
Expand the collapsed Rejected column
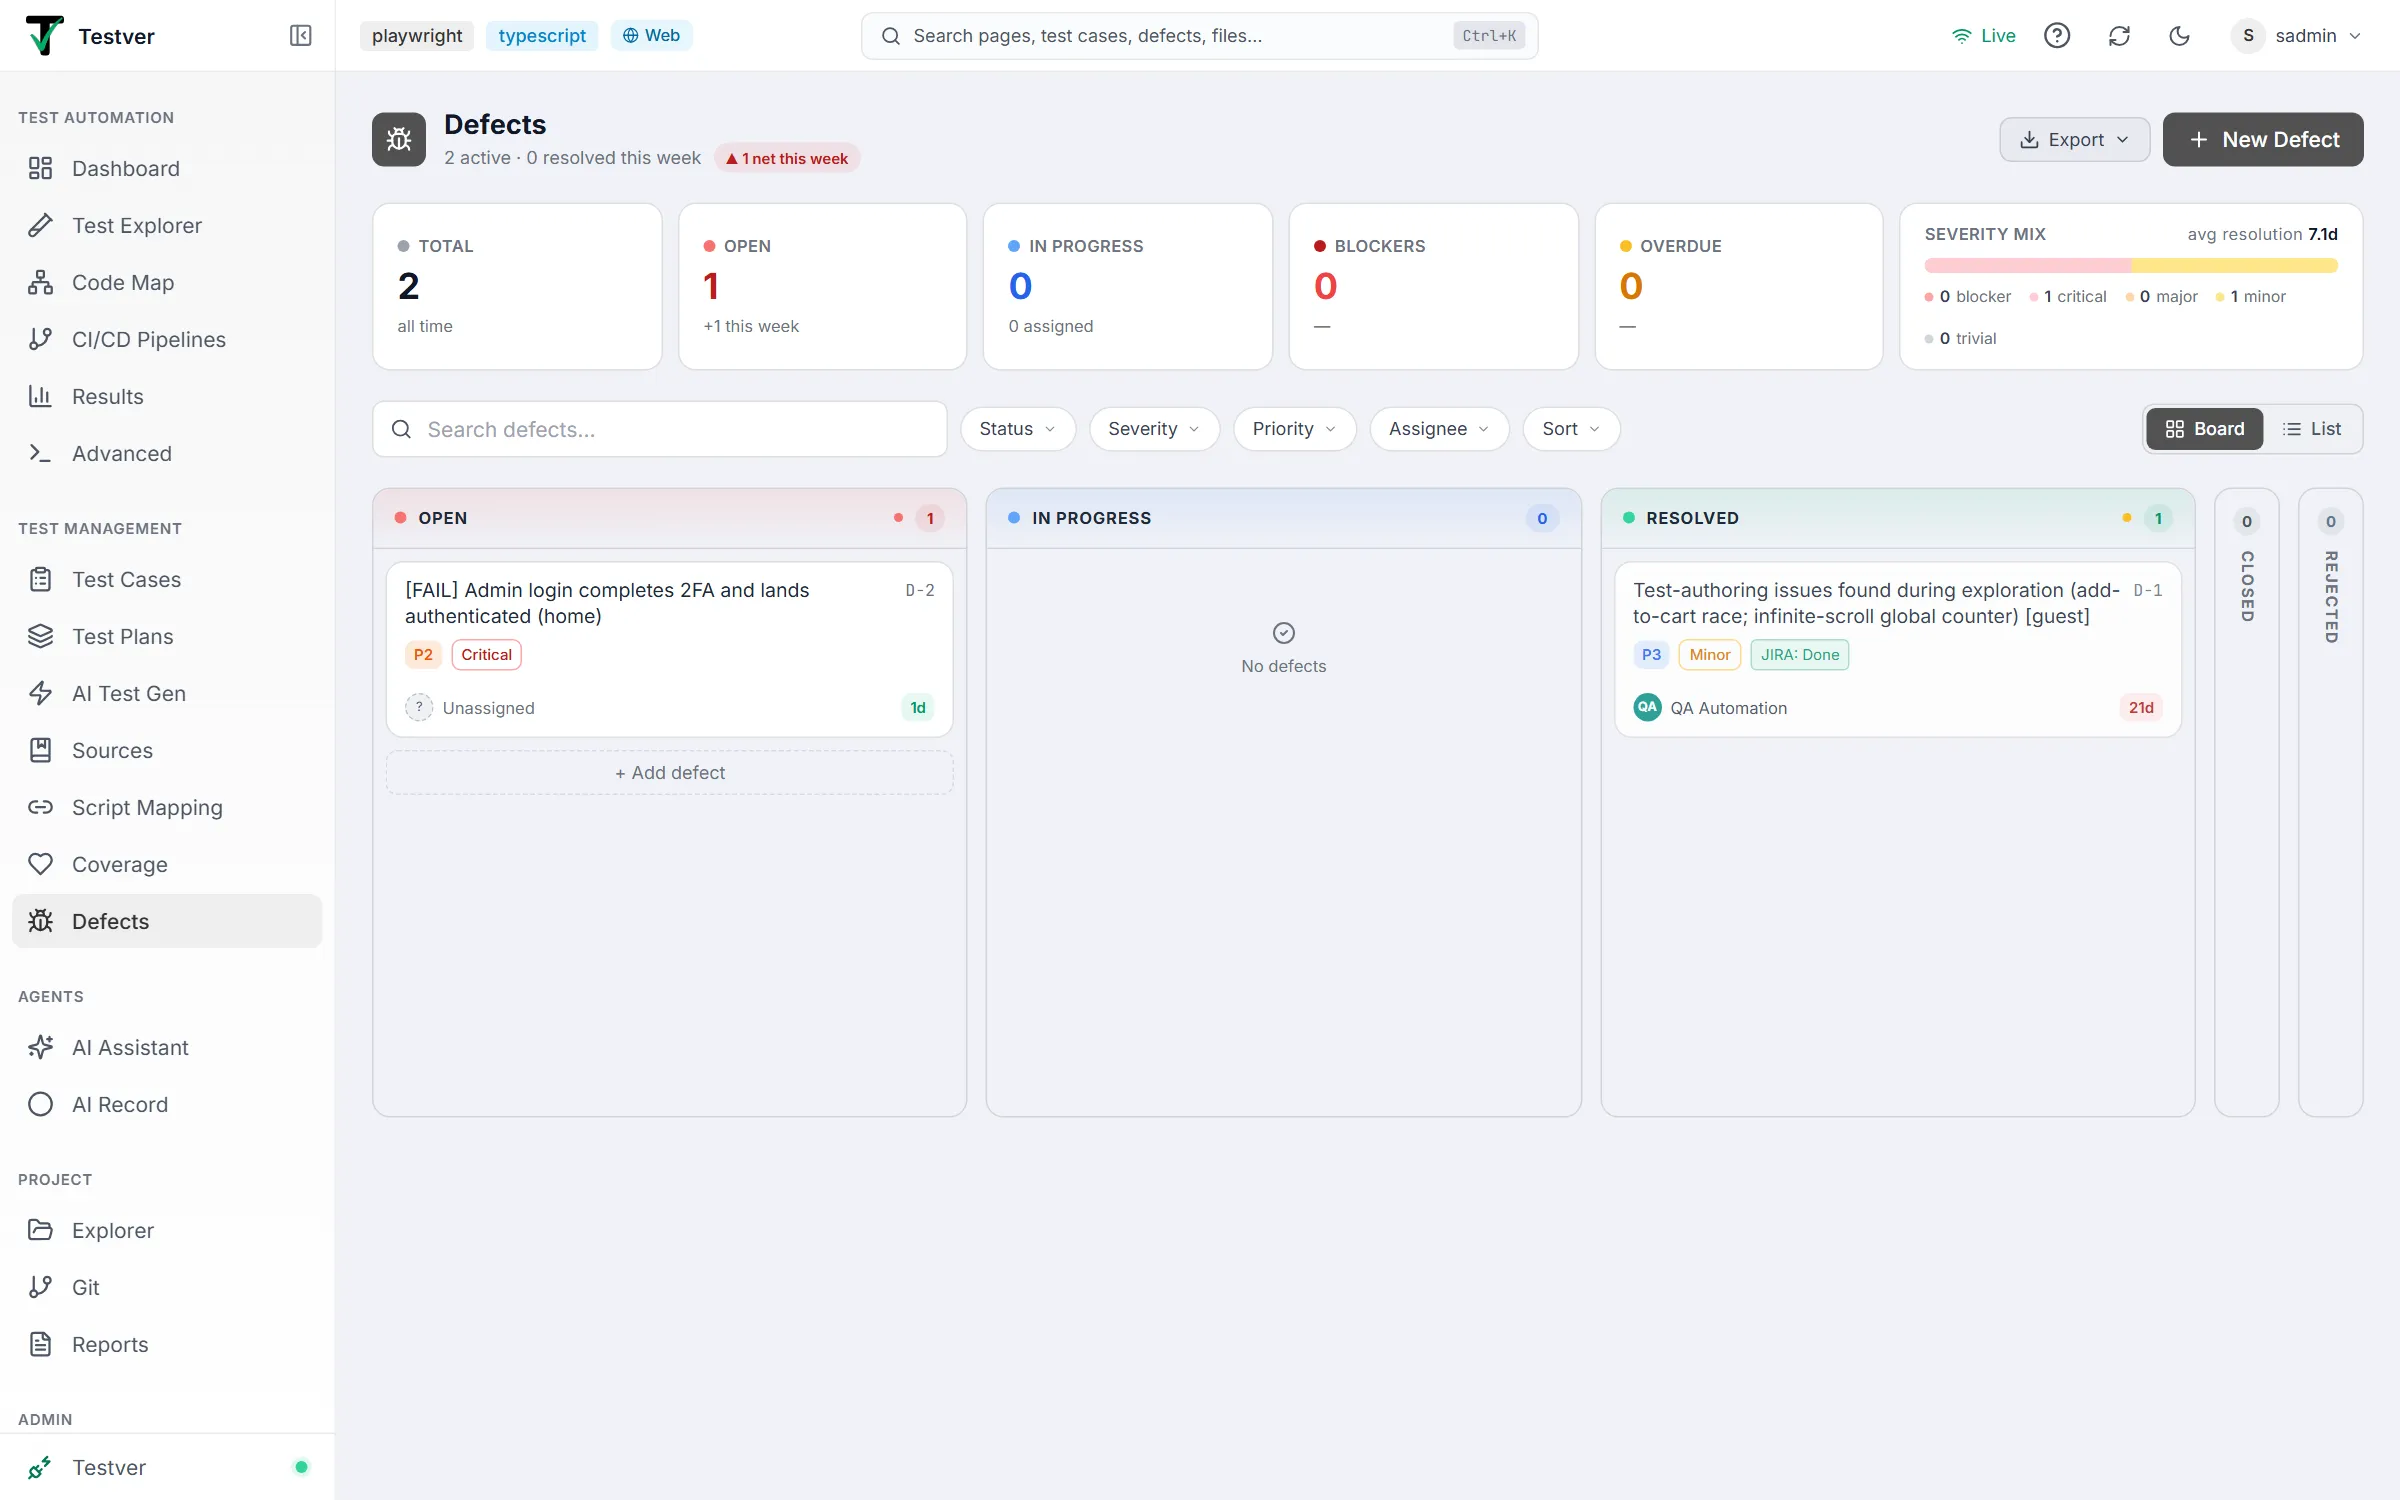[x=2331, y=802]
